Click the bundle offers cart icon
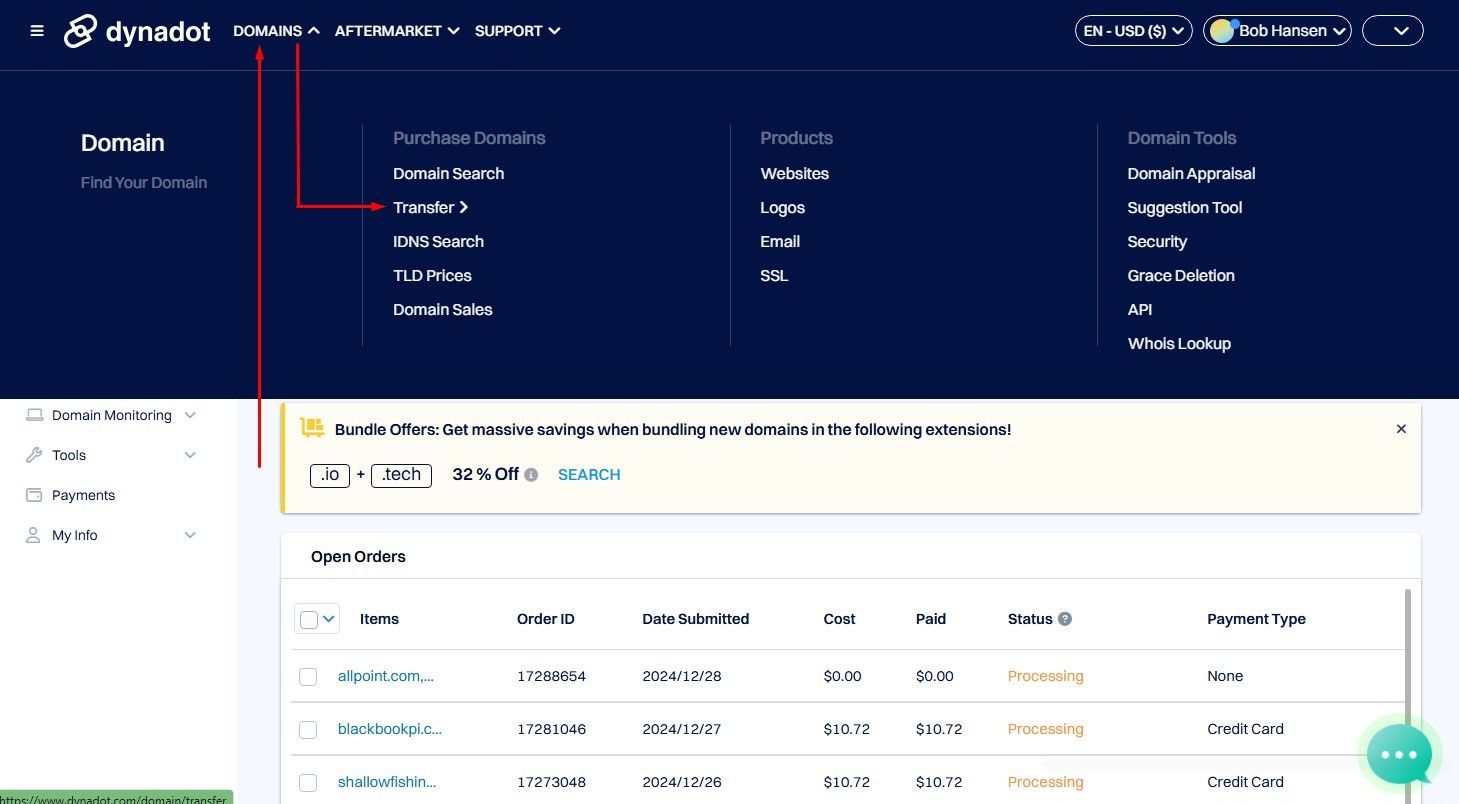Screen dimensions: 1459x804 [312, 428]
